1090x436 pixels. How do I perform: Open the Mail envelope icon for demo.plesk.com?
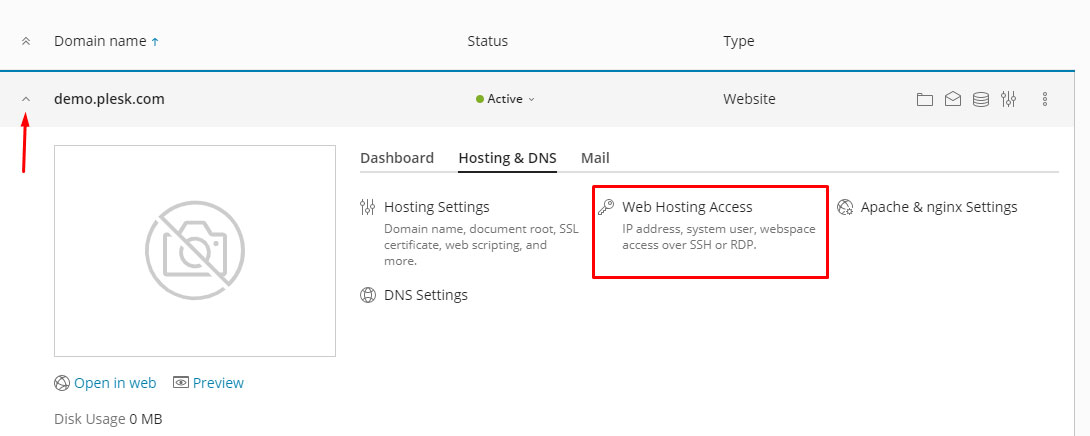952,99
